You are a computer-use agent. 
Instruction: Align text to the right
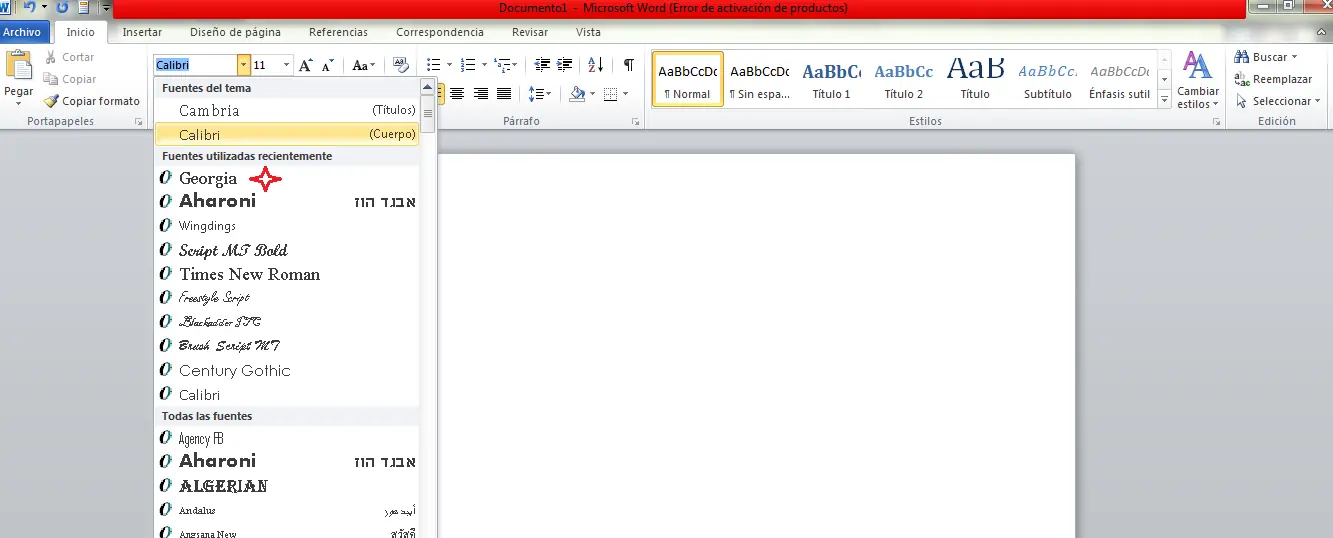(481, 94)
